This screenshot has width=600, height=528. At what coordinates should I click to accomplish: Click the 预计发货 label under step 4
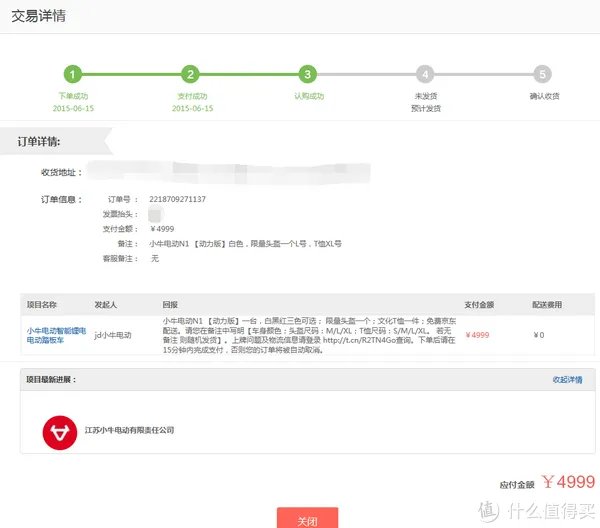pyautogui.click(x=426, y=108)
